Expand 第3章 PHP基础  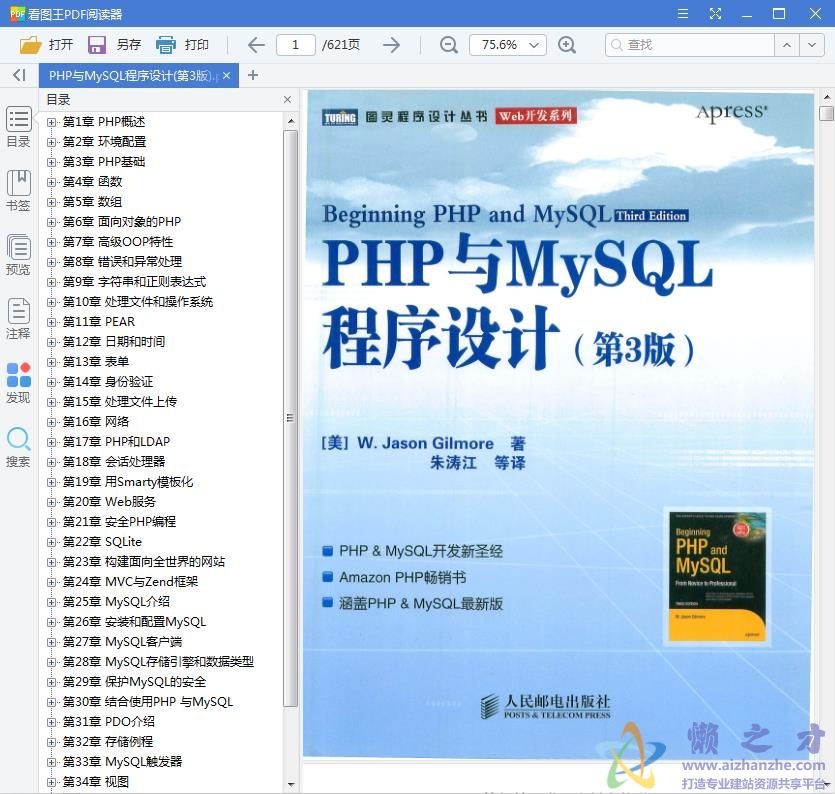coord(52,162)
